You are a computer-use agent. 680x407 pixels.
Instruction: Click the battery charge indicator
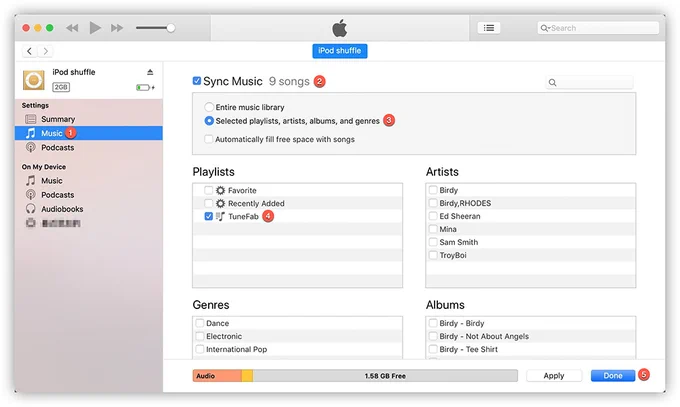click(145, 88)
